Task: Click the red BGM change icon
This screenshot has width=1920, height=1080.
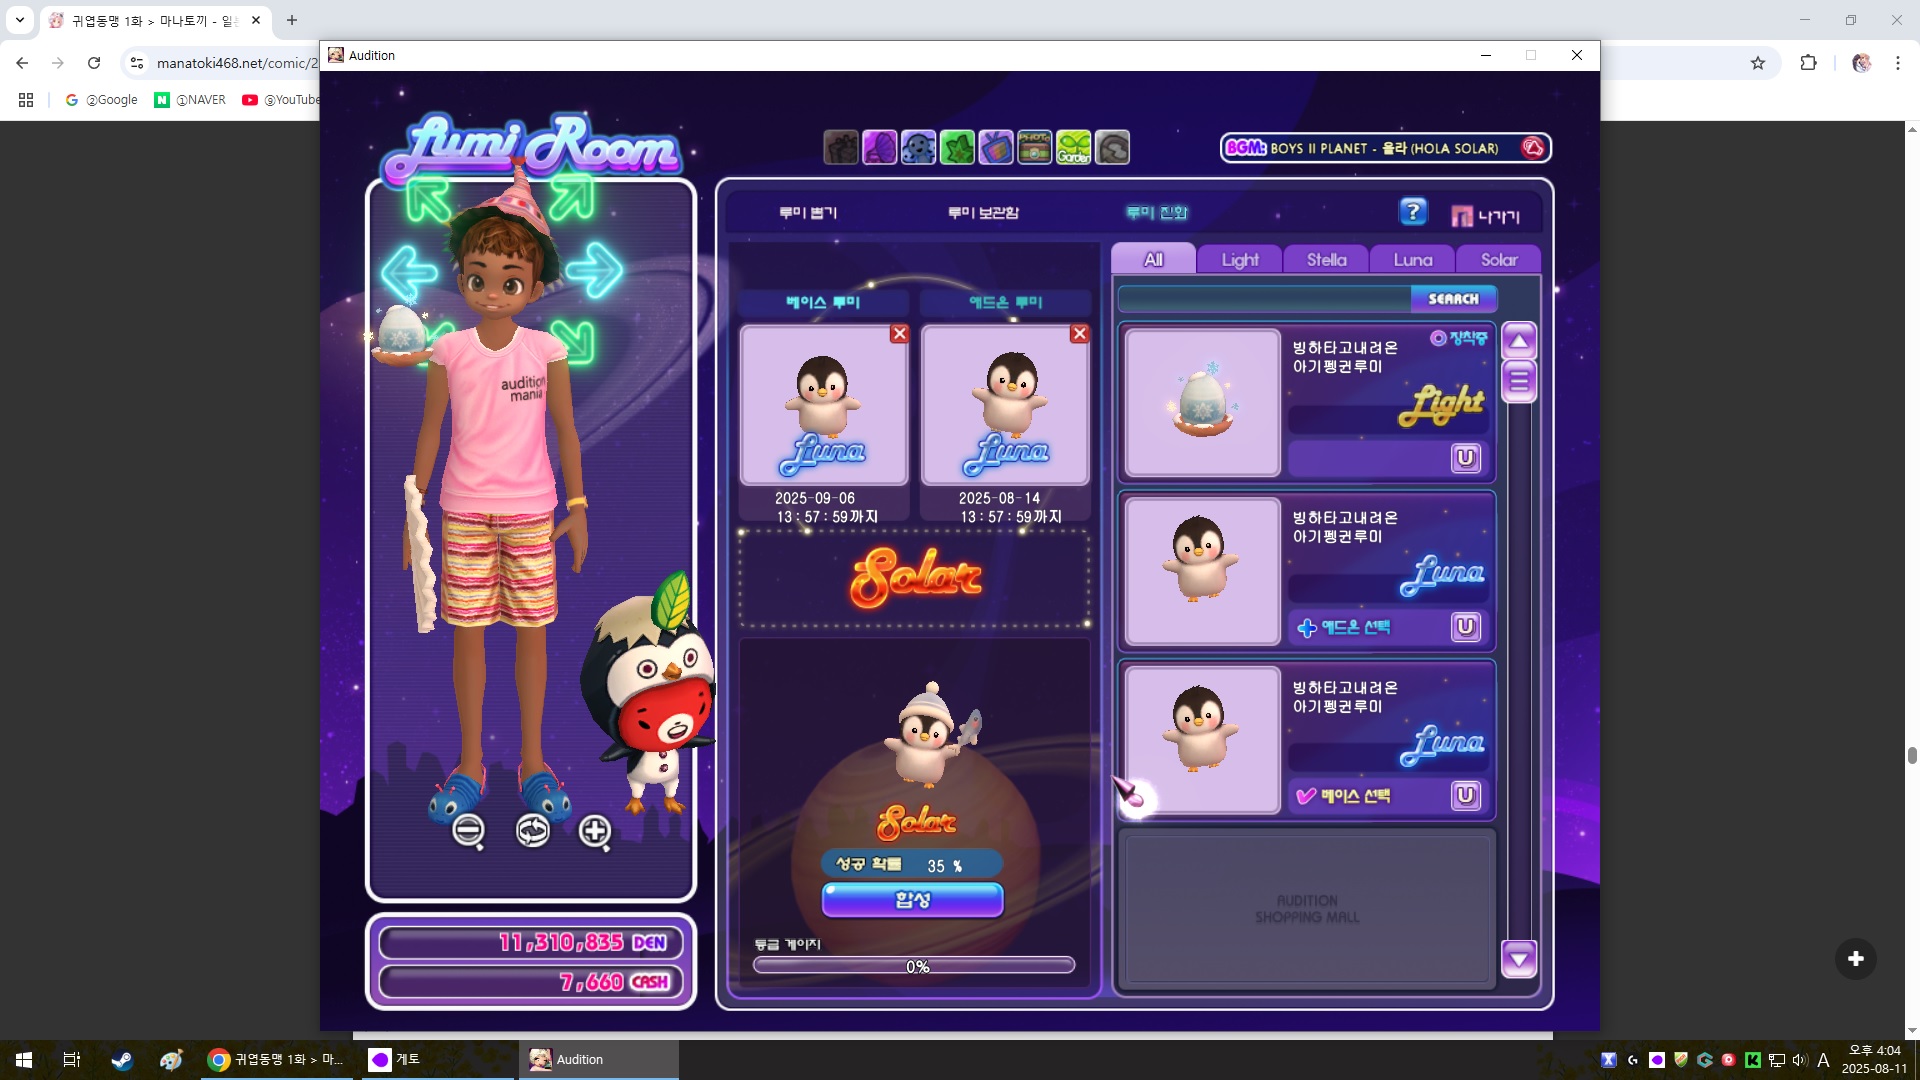Action: (1532, 148)
